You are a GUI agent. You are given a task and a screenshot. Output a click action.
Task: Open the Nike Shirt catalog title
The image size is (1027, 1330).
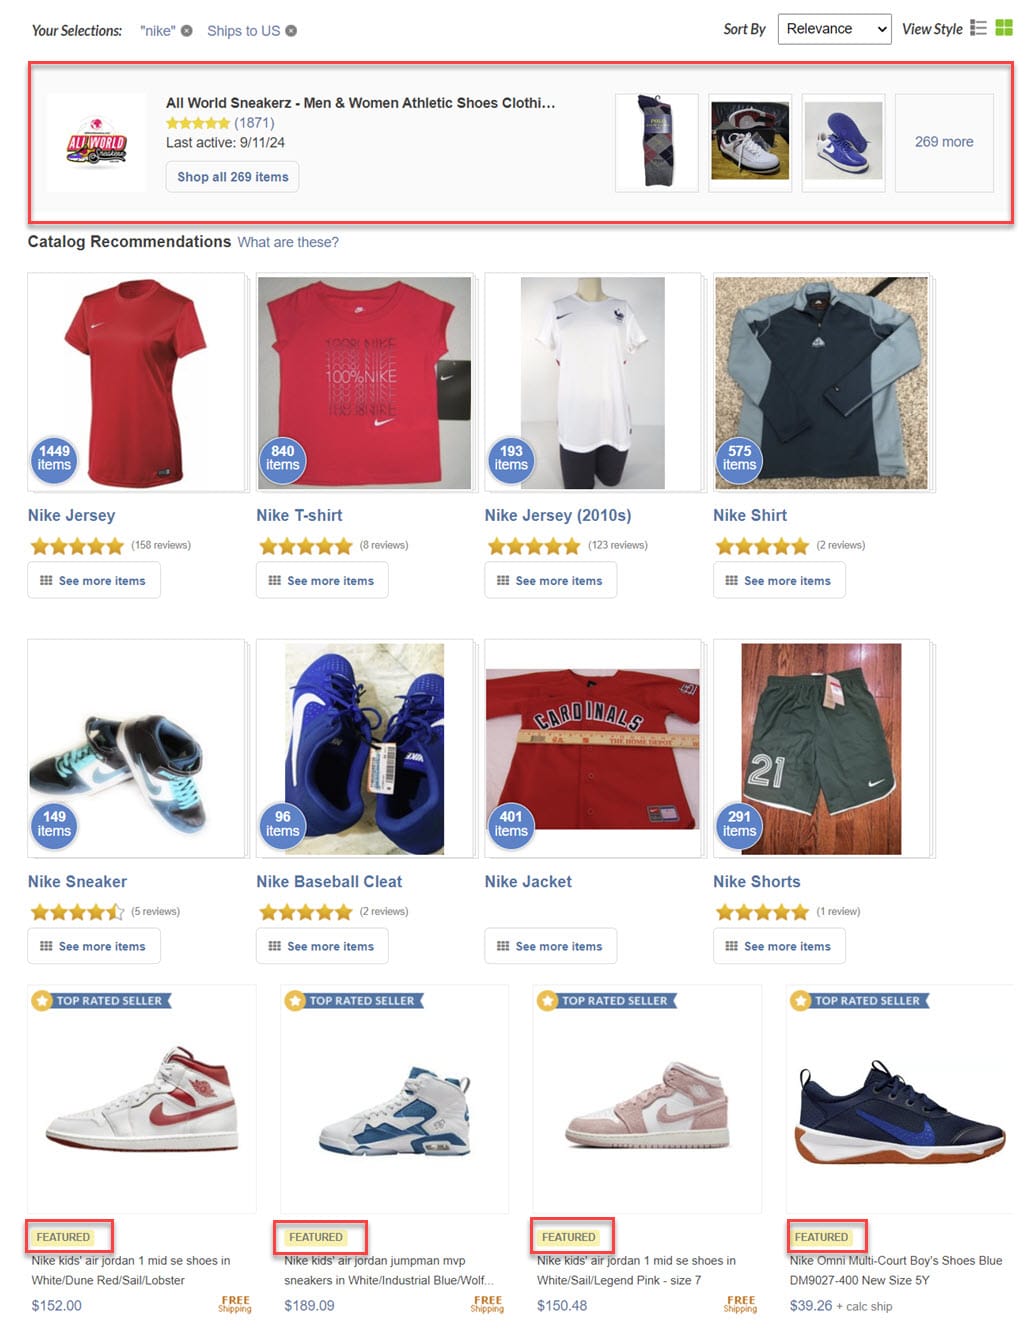click(750, 515)
